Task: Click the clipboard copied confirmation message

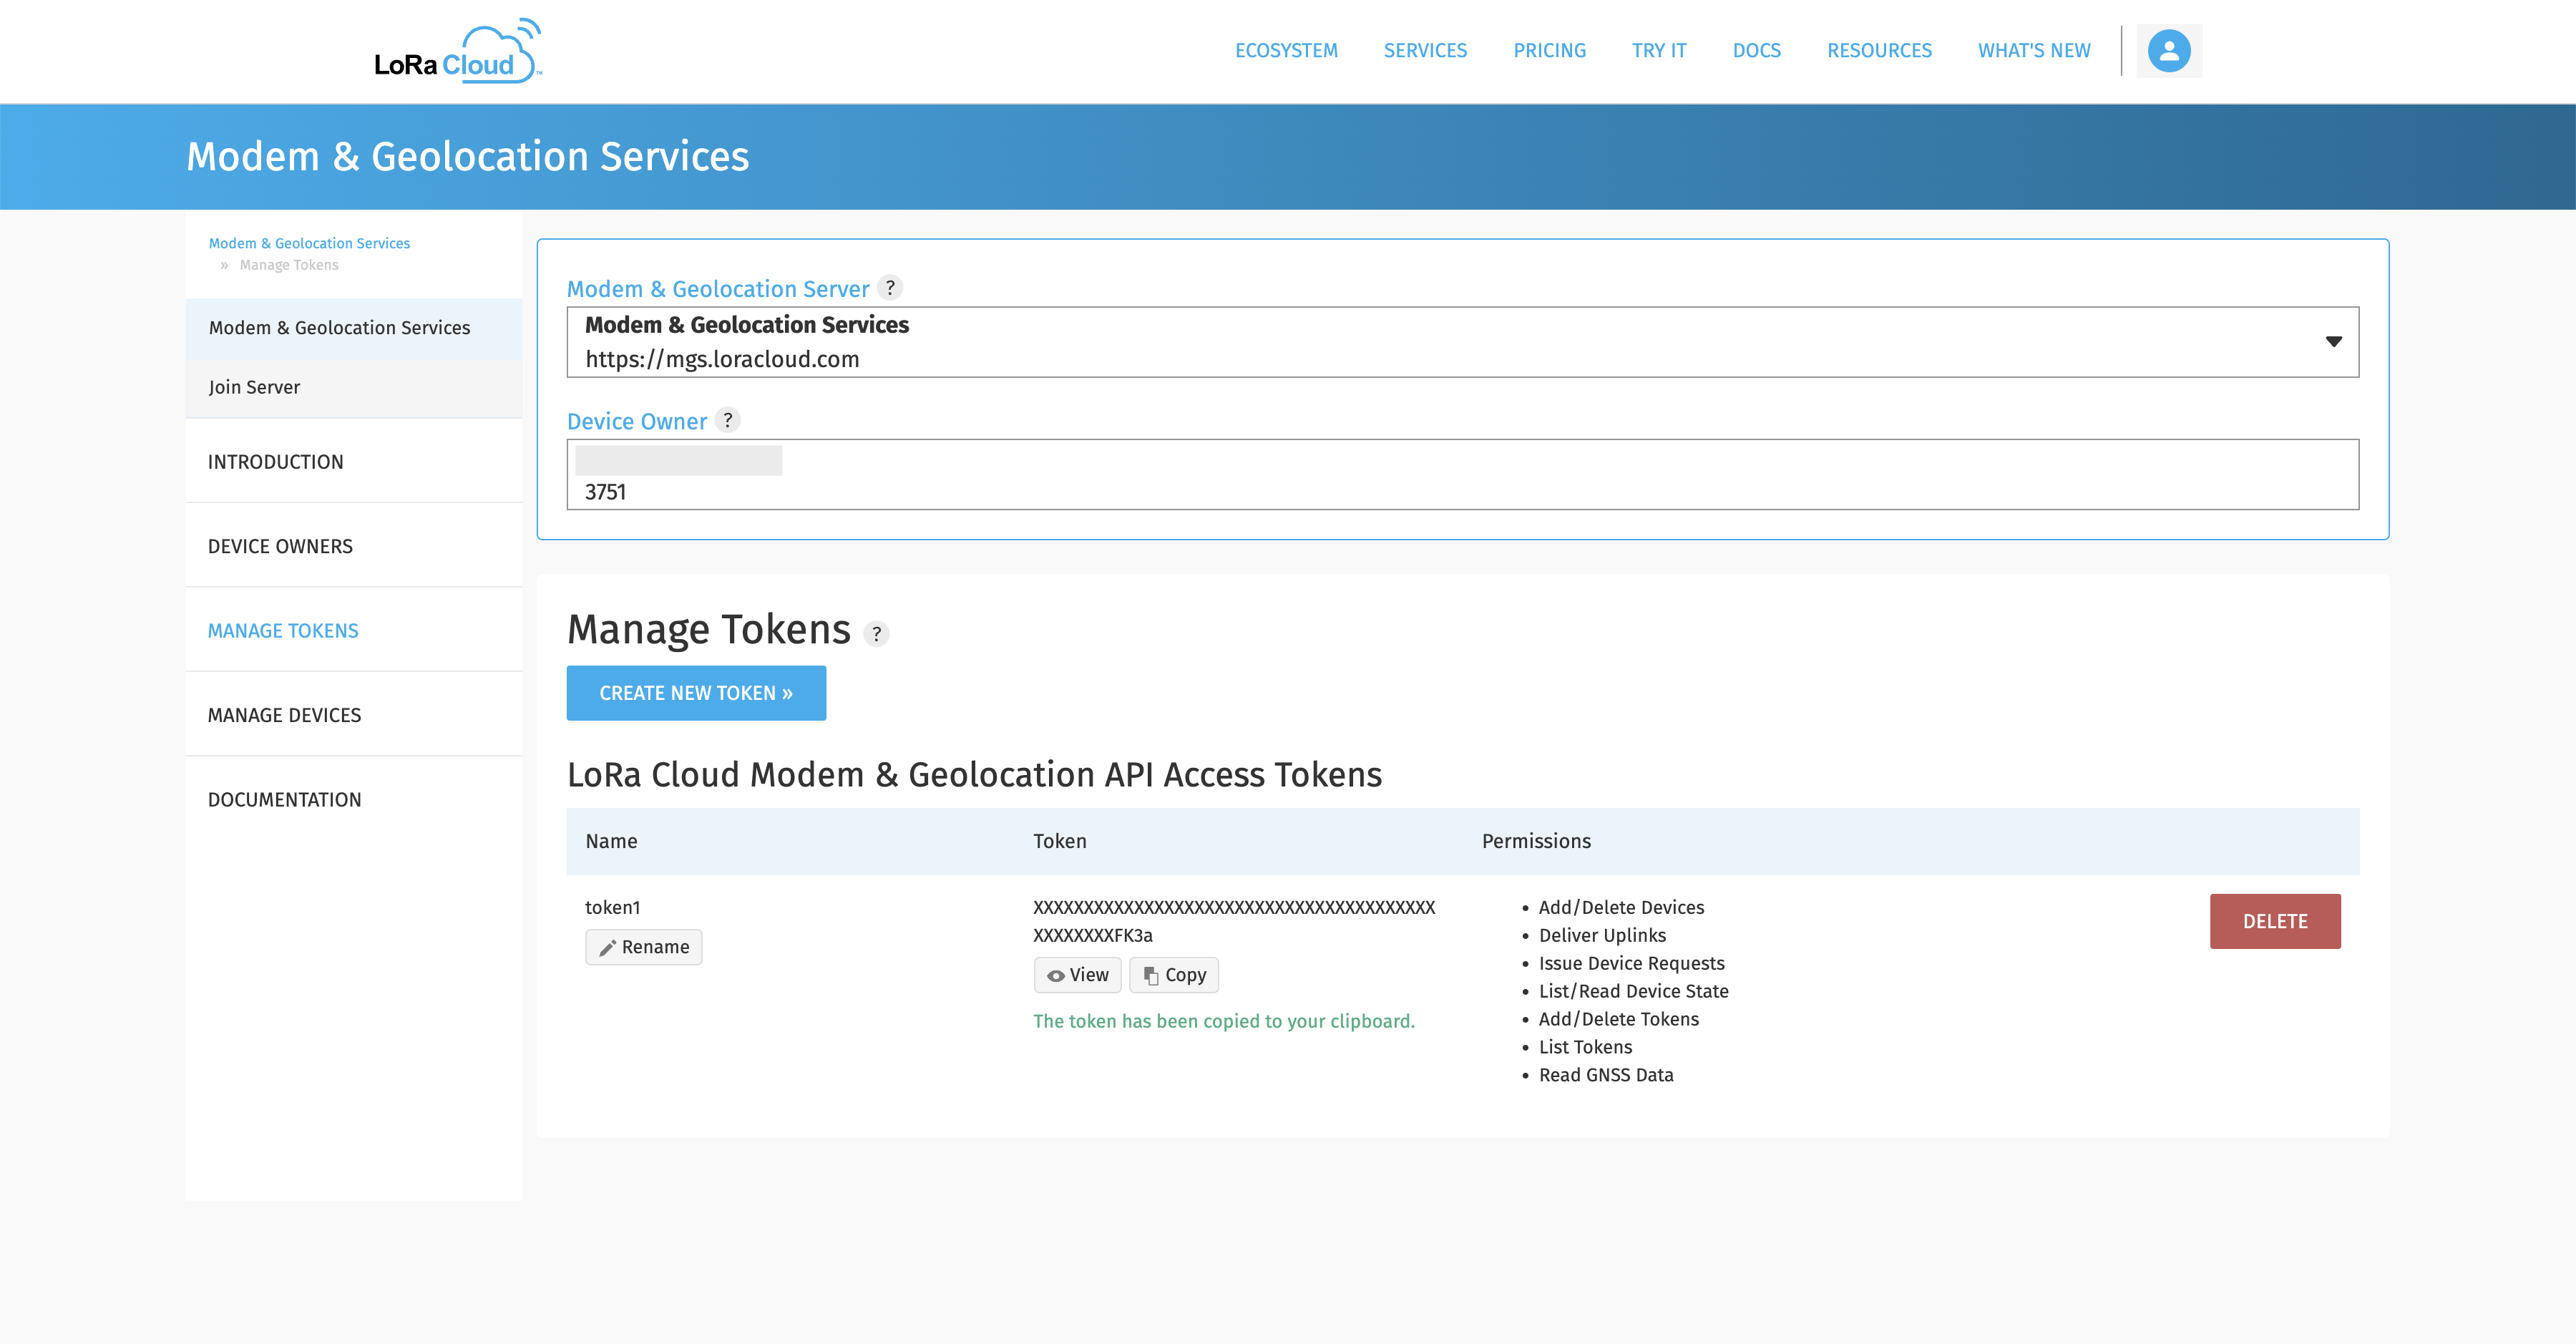Action: (1223, 1022)
